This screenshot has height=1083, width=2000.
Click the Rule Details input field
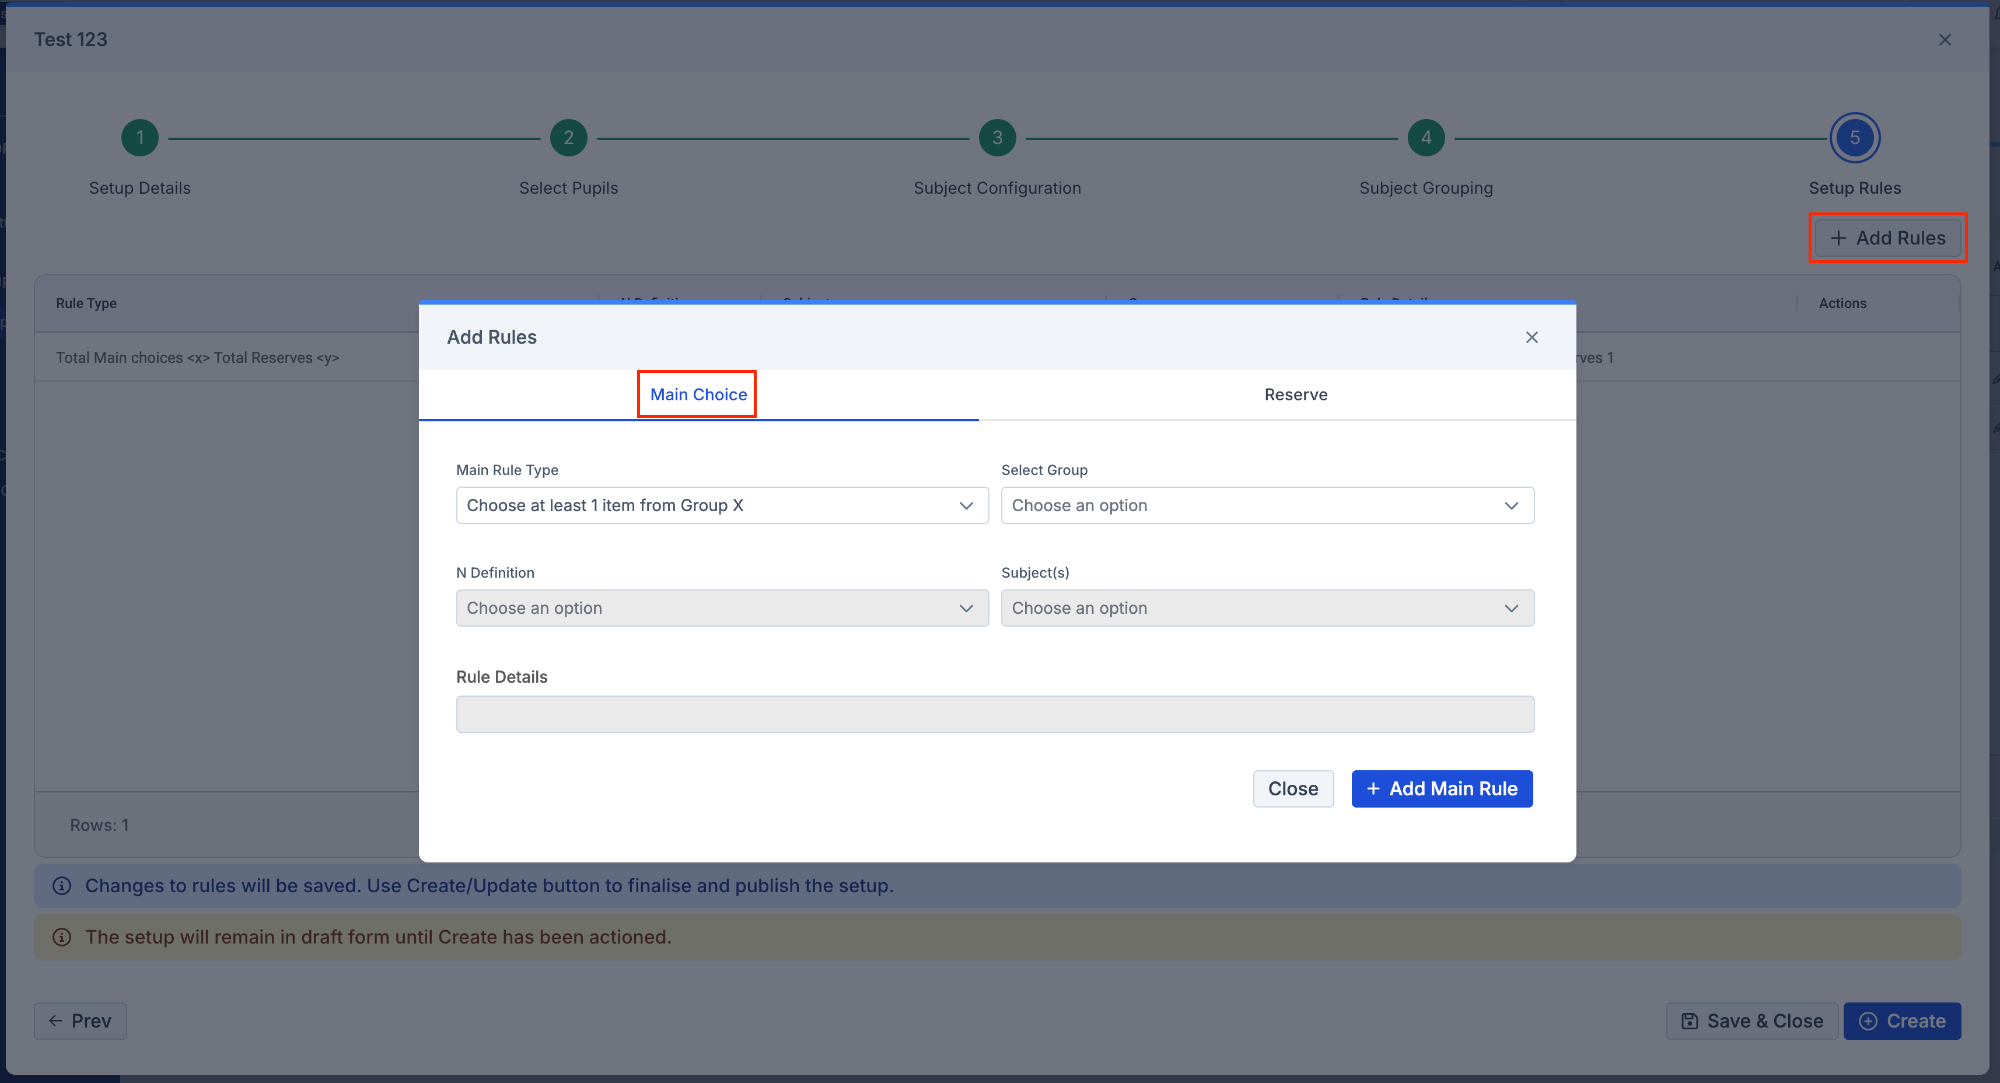(x=995, y=714)
